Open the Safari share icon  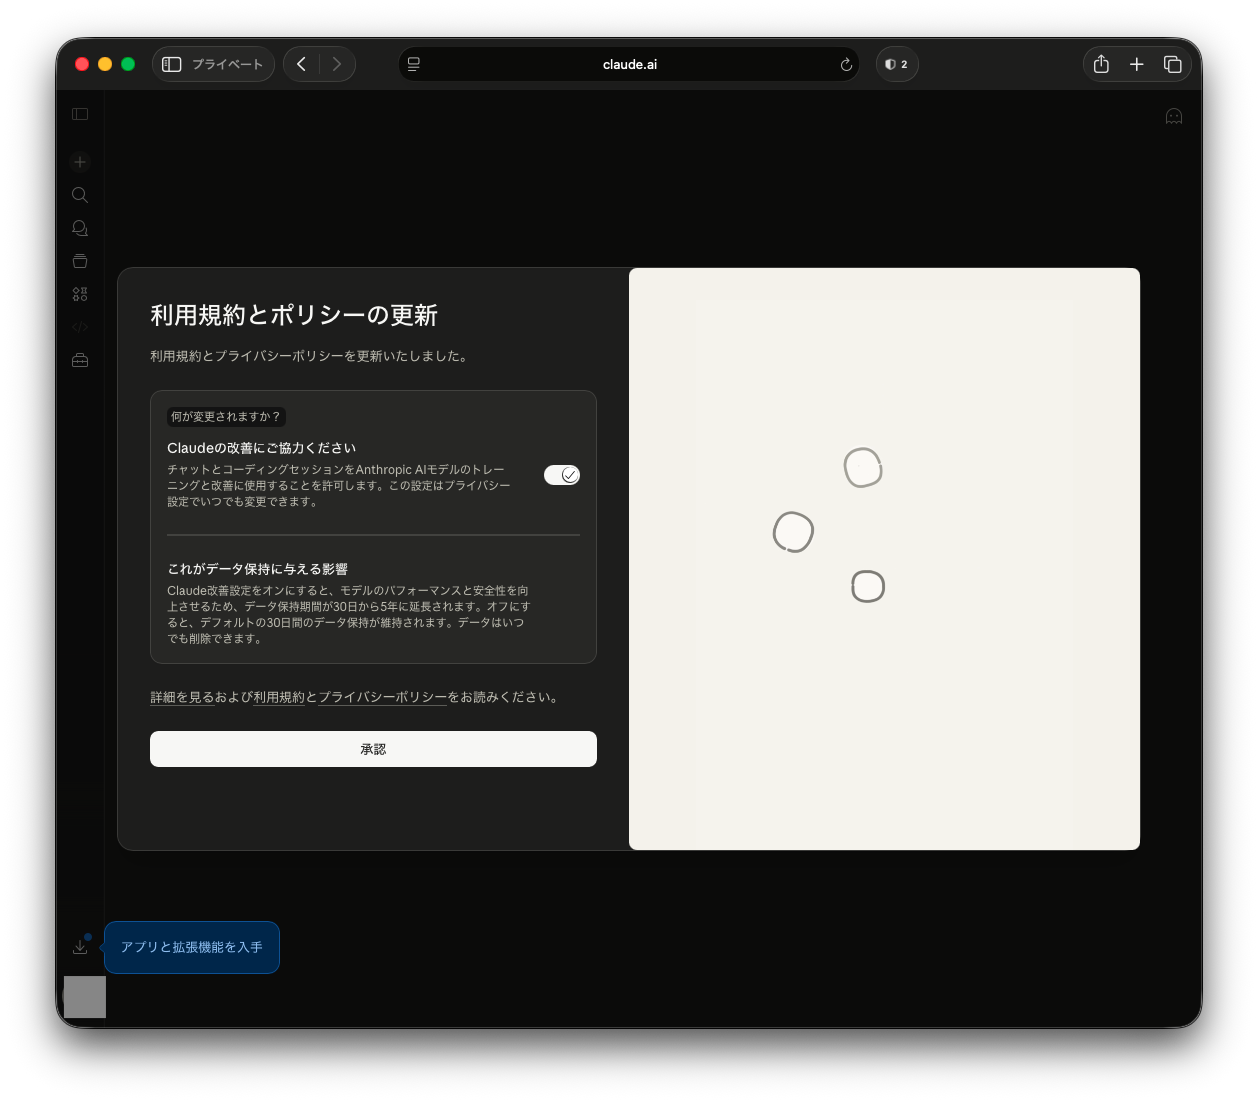1101,64
